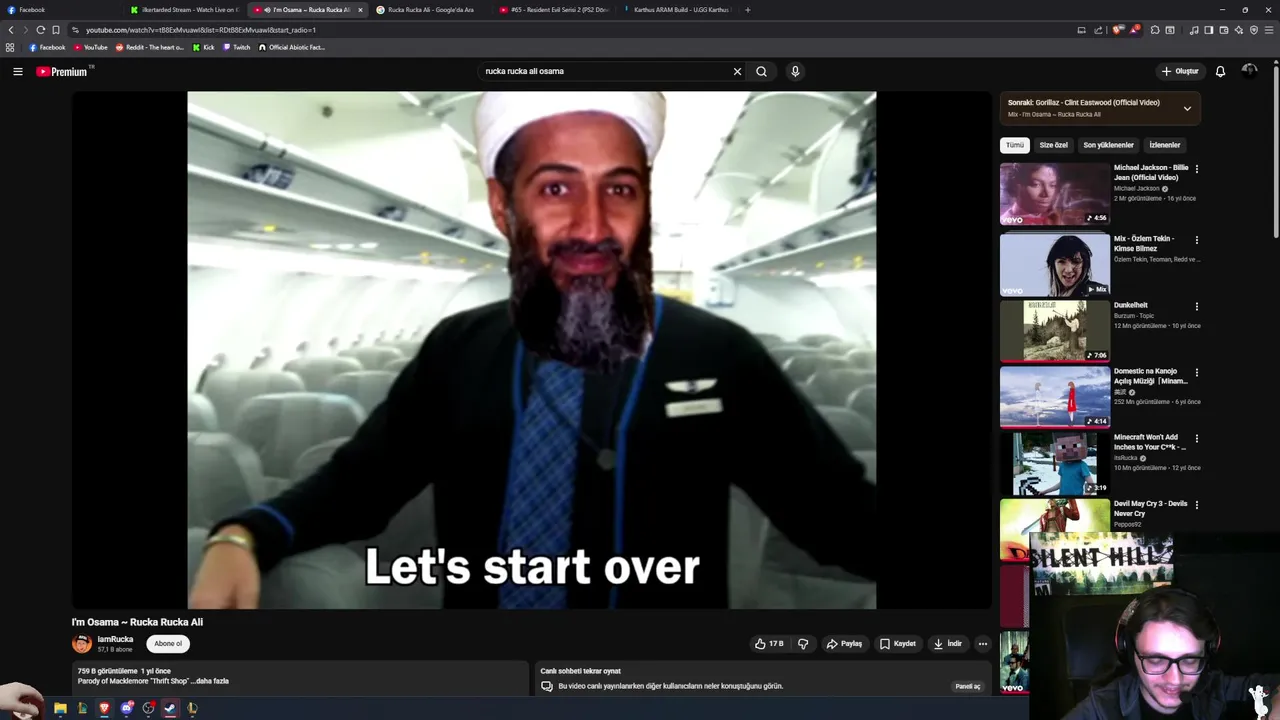This screenshot has width=1280, height=720.
Task: Open options for Dunkelheit video
Action: pos(1196,306)
